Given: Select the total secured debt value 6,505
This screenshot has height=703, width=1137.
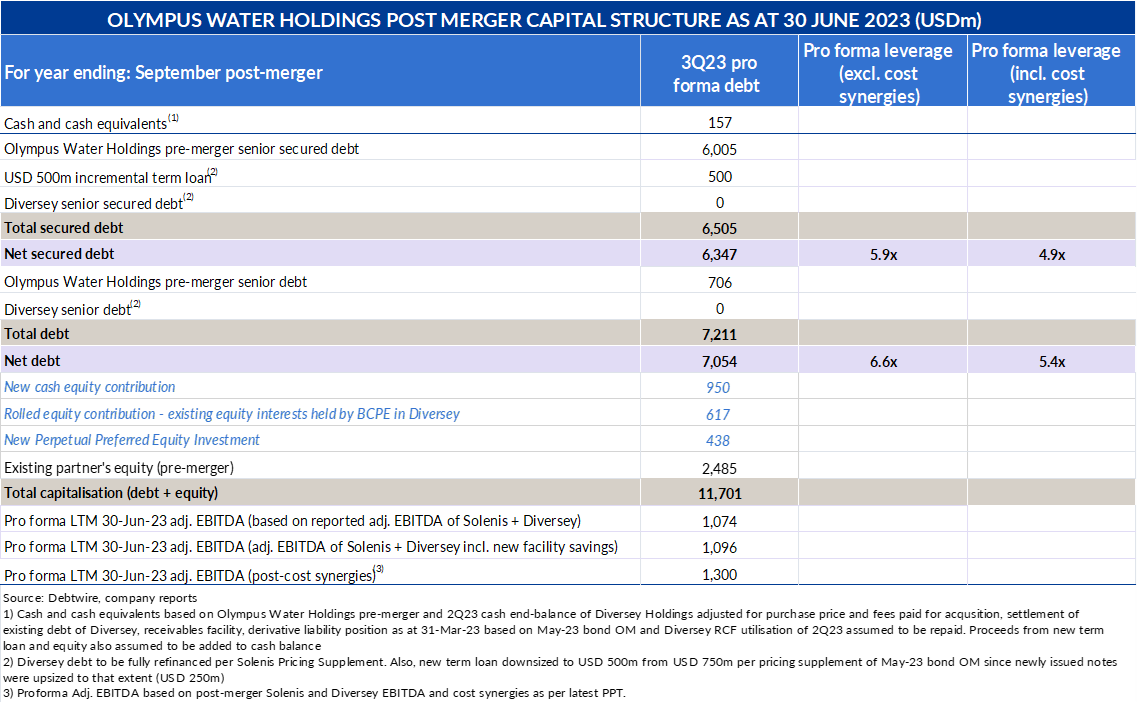Looking at the screenshot, I should point(719,229).
